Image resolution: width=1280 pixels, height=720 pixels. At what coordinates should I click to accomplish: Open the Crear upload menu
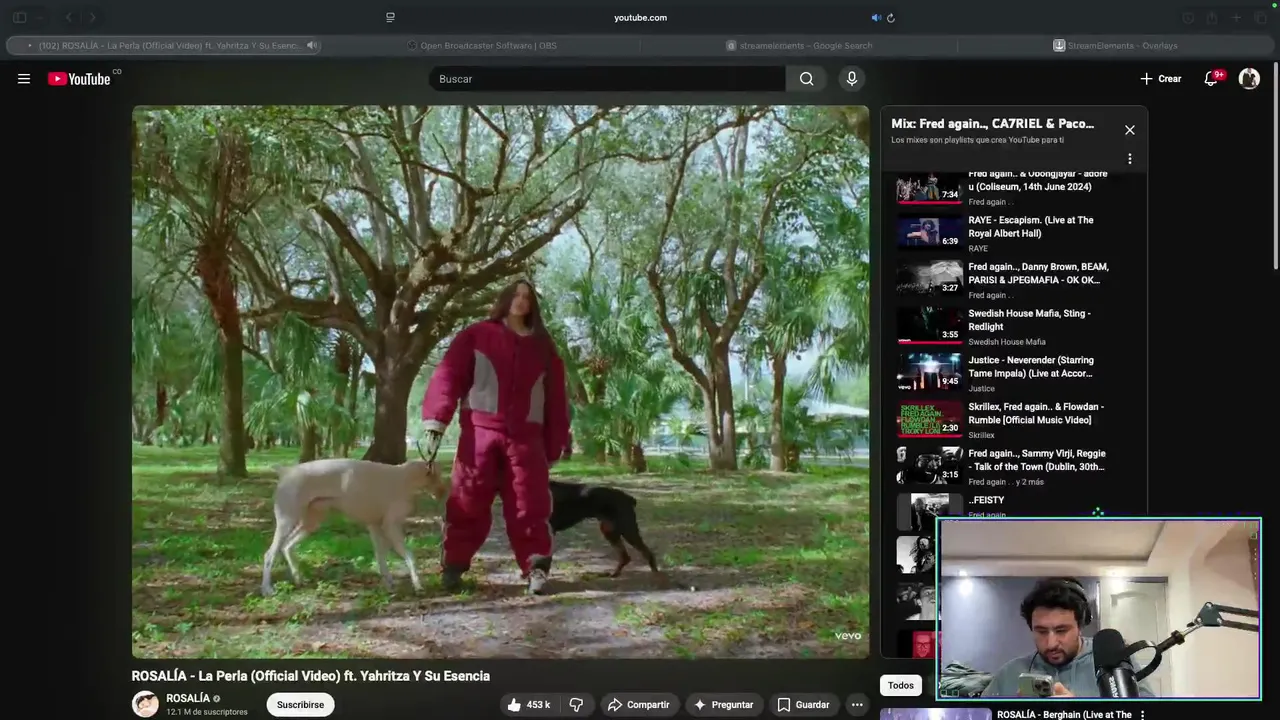tap(1160, 79)
